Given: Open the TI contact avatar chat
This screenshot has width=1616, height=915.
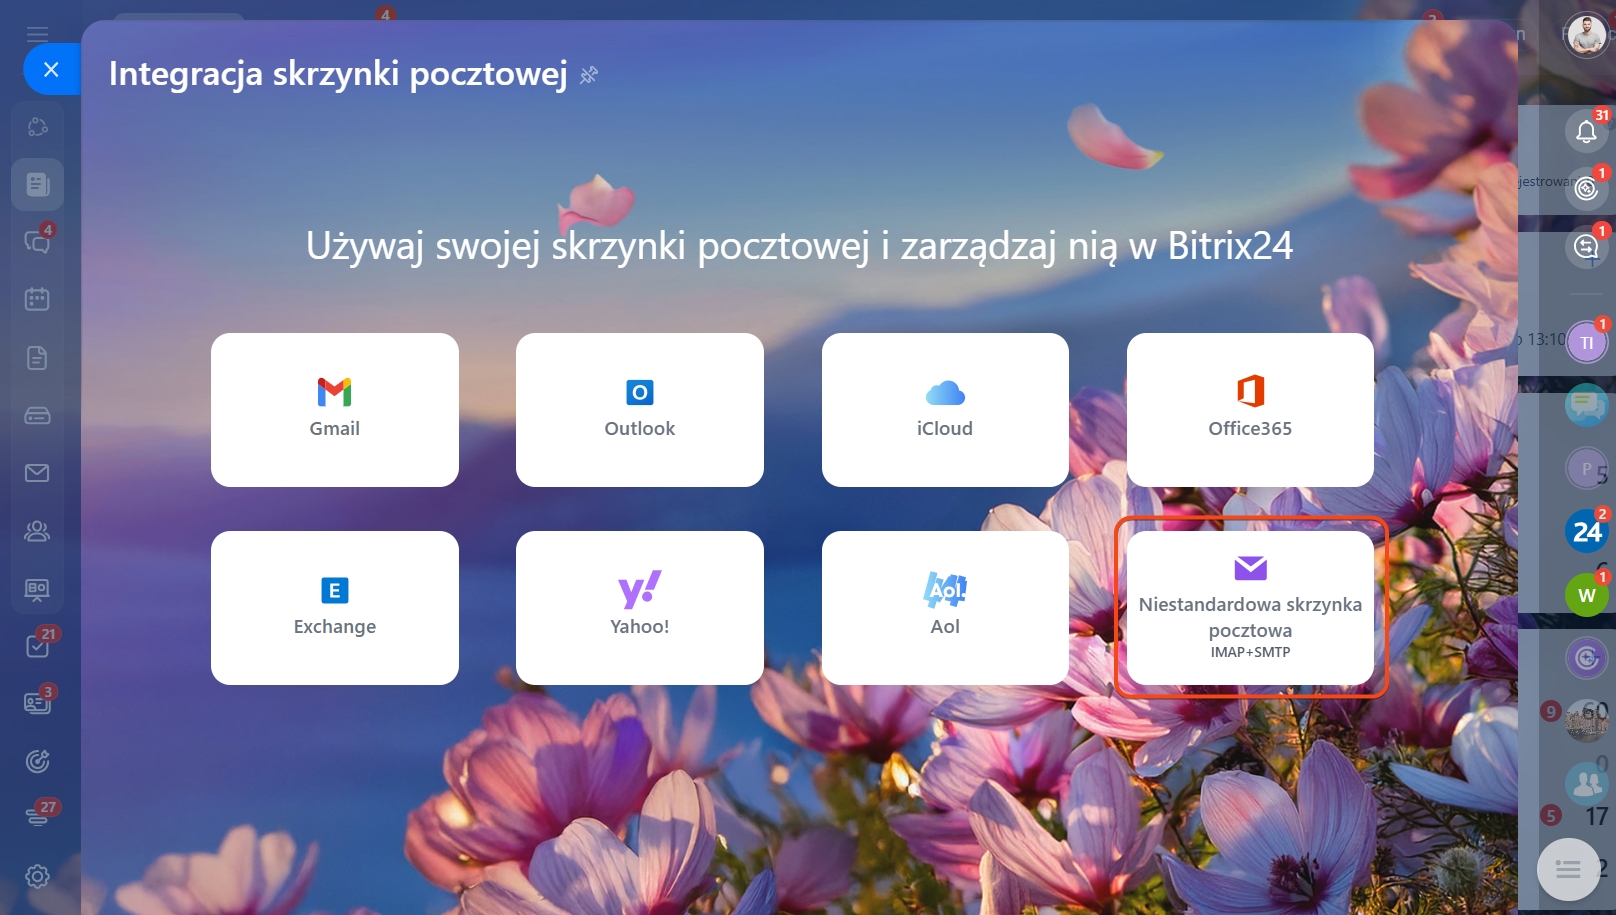Looking at the screenshot, I should [1586, 343].
